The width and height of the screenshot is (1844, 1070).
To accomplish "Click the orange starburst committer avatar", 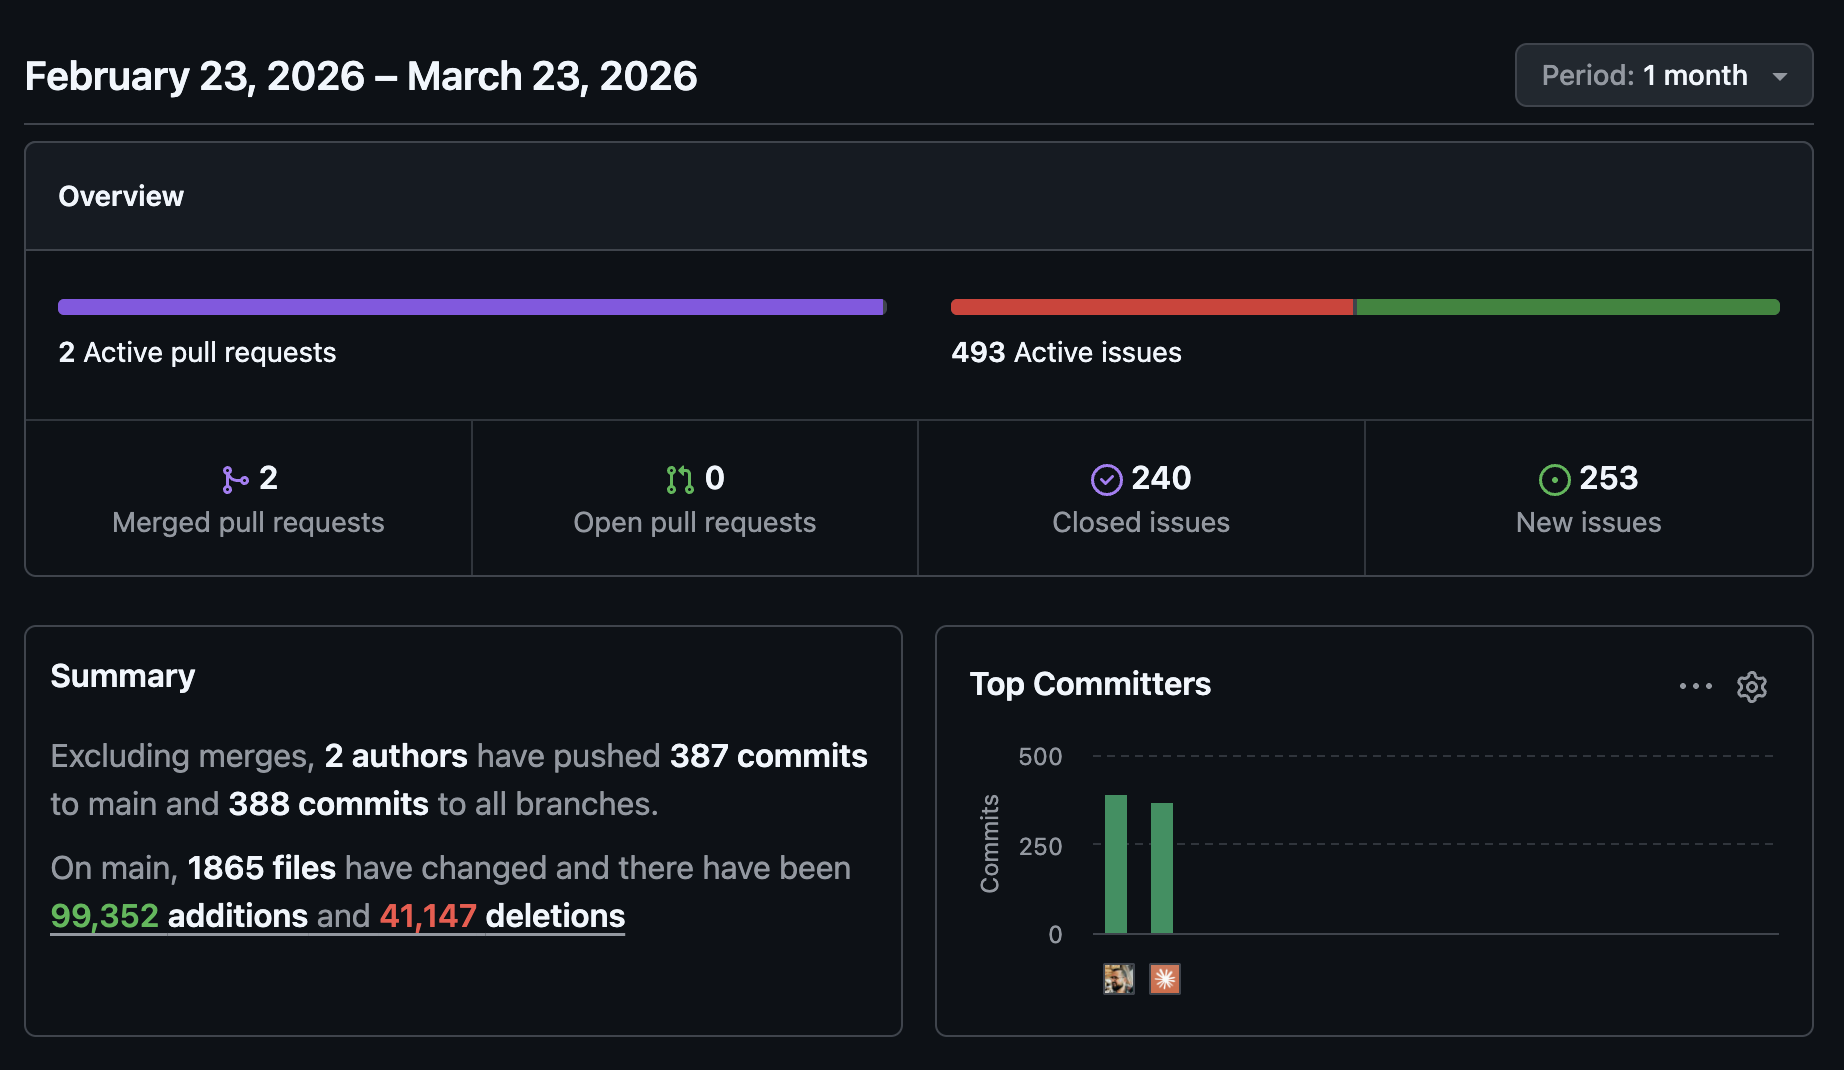I will (1165, 979).
